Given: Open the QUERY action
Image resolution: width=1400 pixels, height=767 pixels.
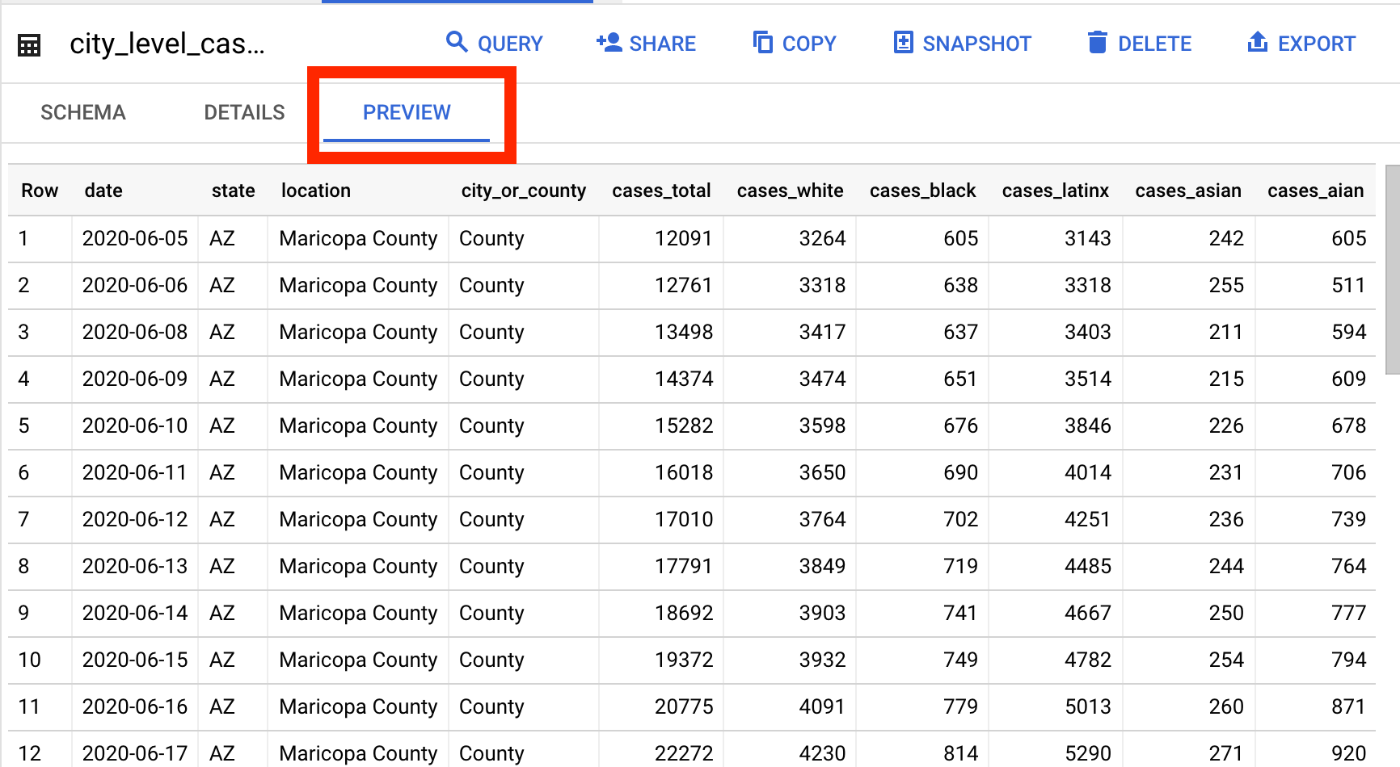Looking at the screenshot, I should 494,43.
